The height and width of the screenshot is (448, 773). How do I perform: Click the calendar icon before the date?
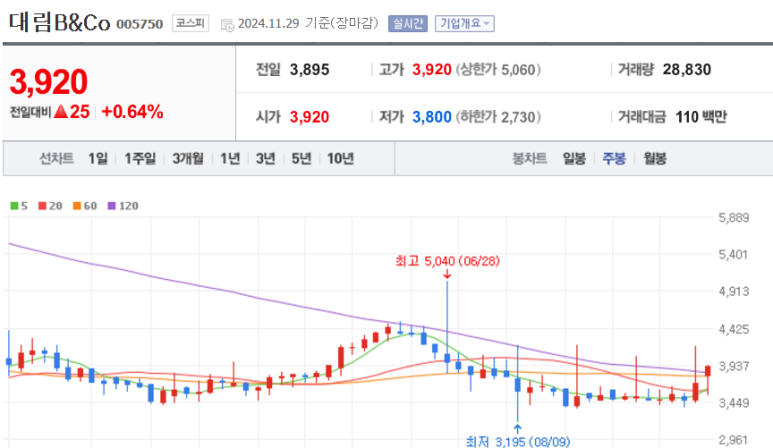[227, 25]
